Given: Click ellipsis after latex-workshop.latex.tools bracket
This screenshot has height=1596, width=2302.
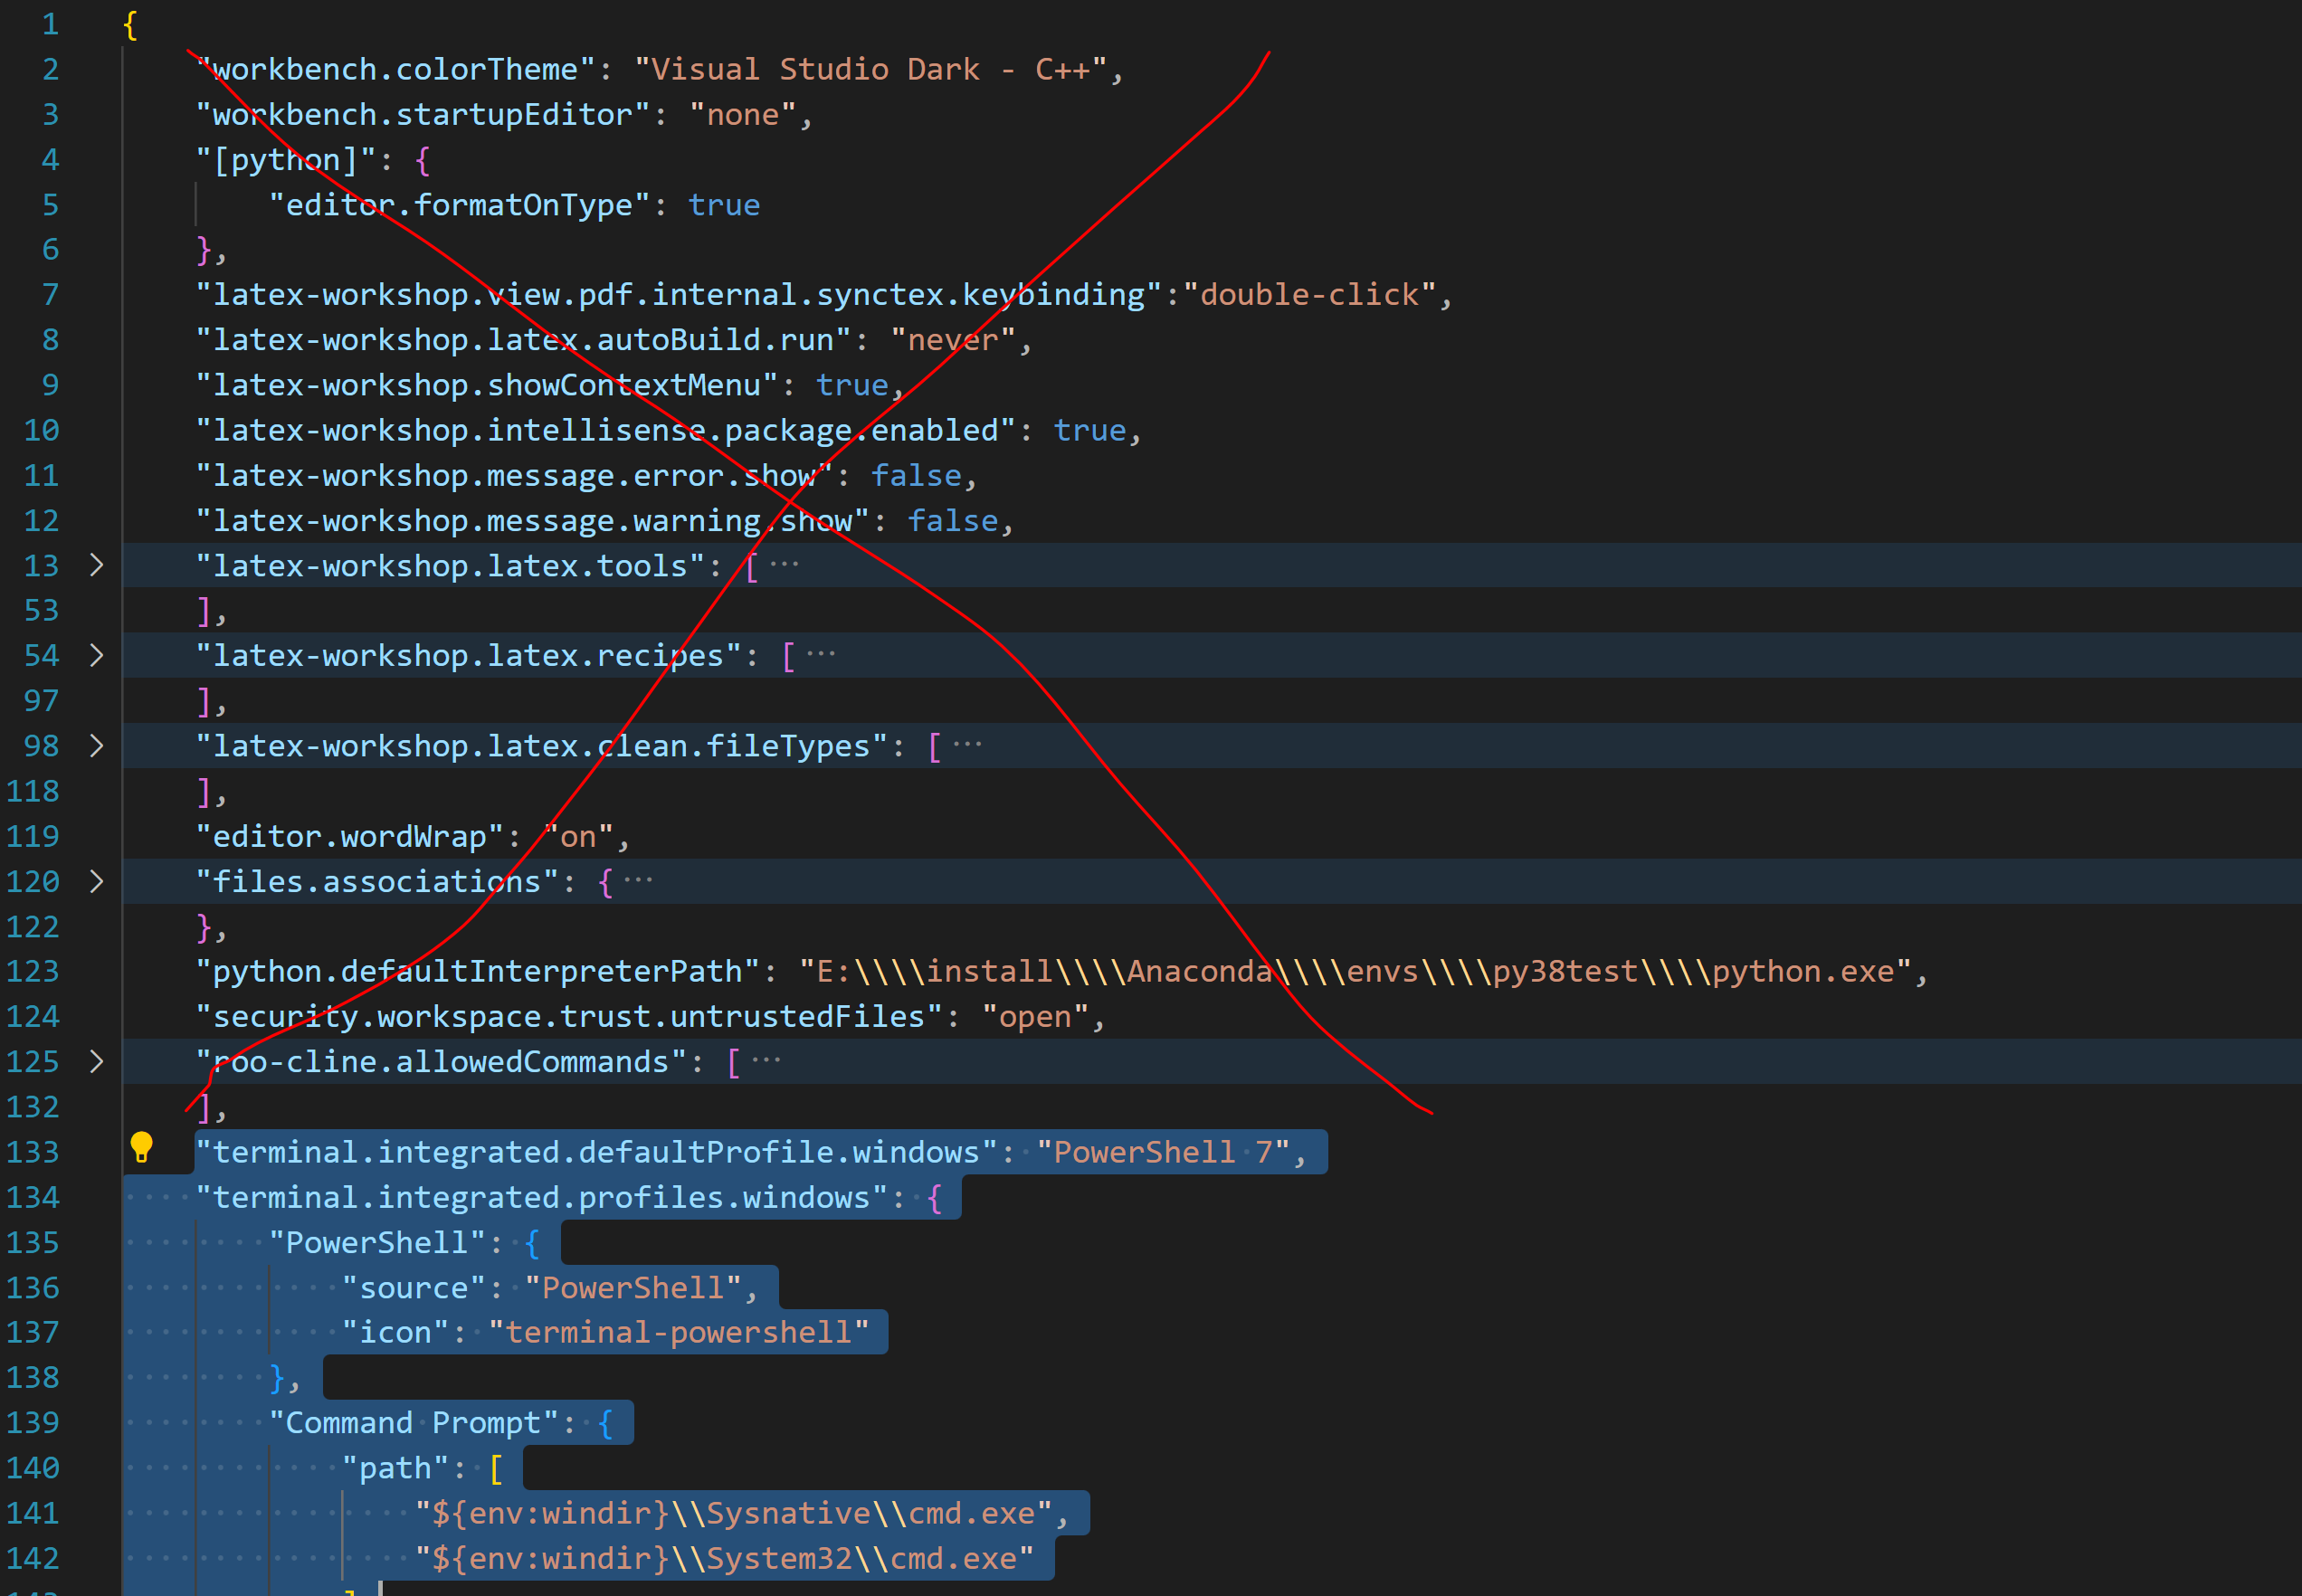Looking at the screenshot, I should [x=784, y=565].
